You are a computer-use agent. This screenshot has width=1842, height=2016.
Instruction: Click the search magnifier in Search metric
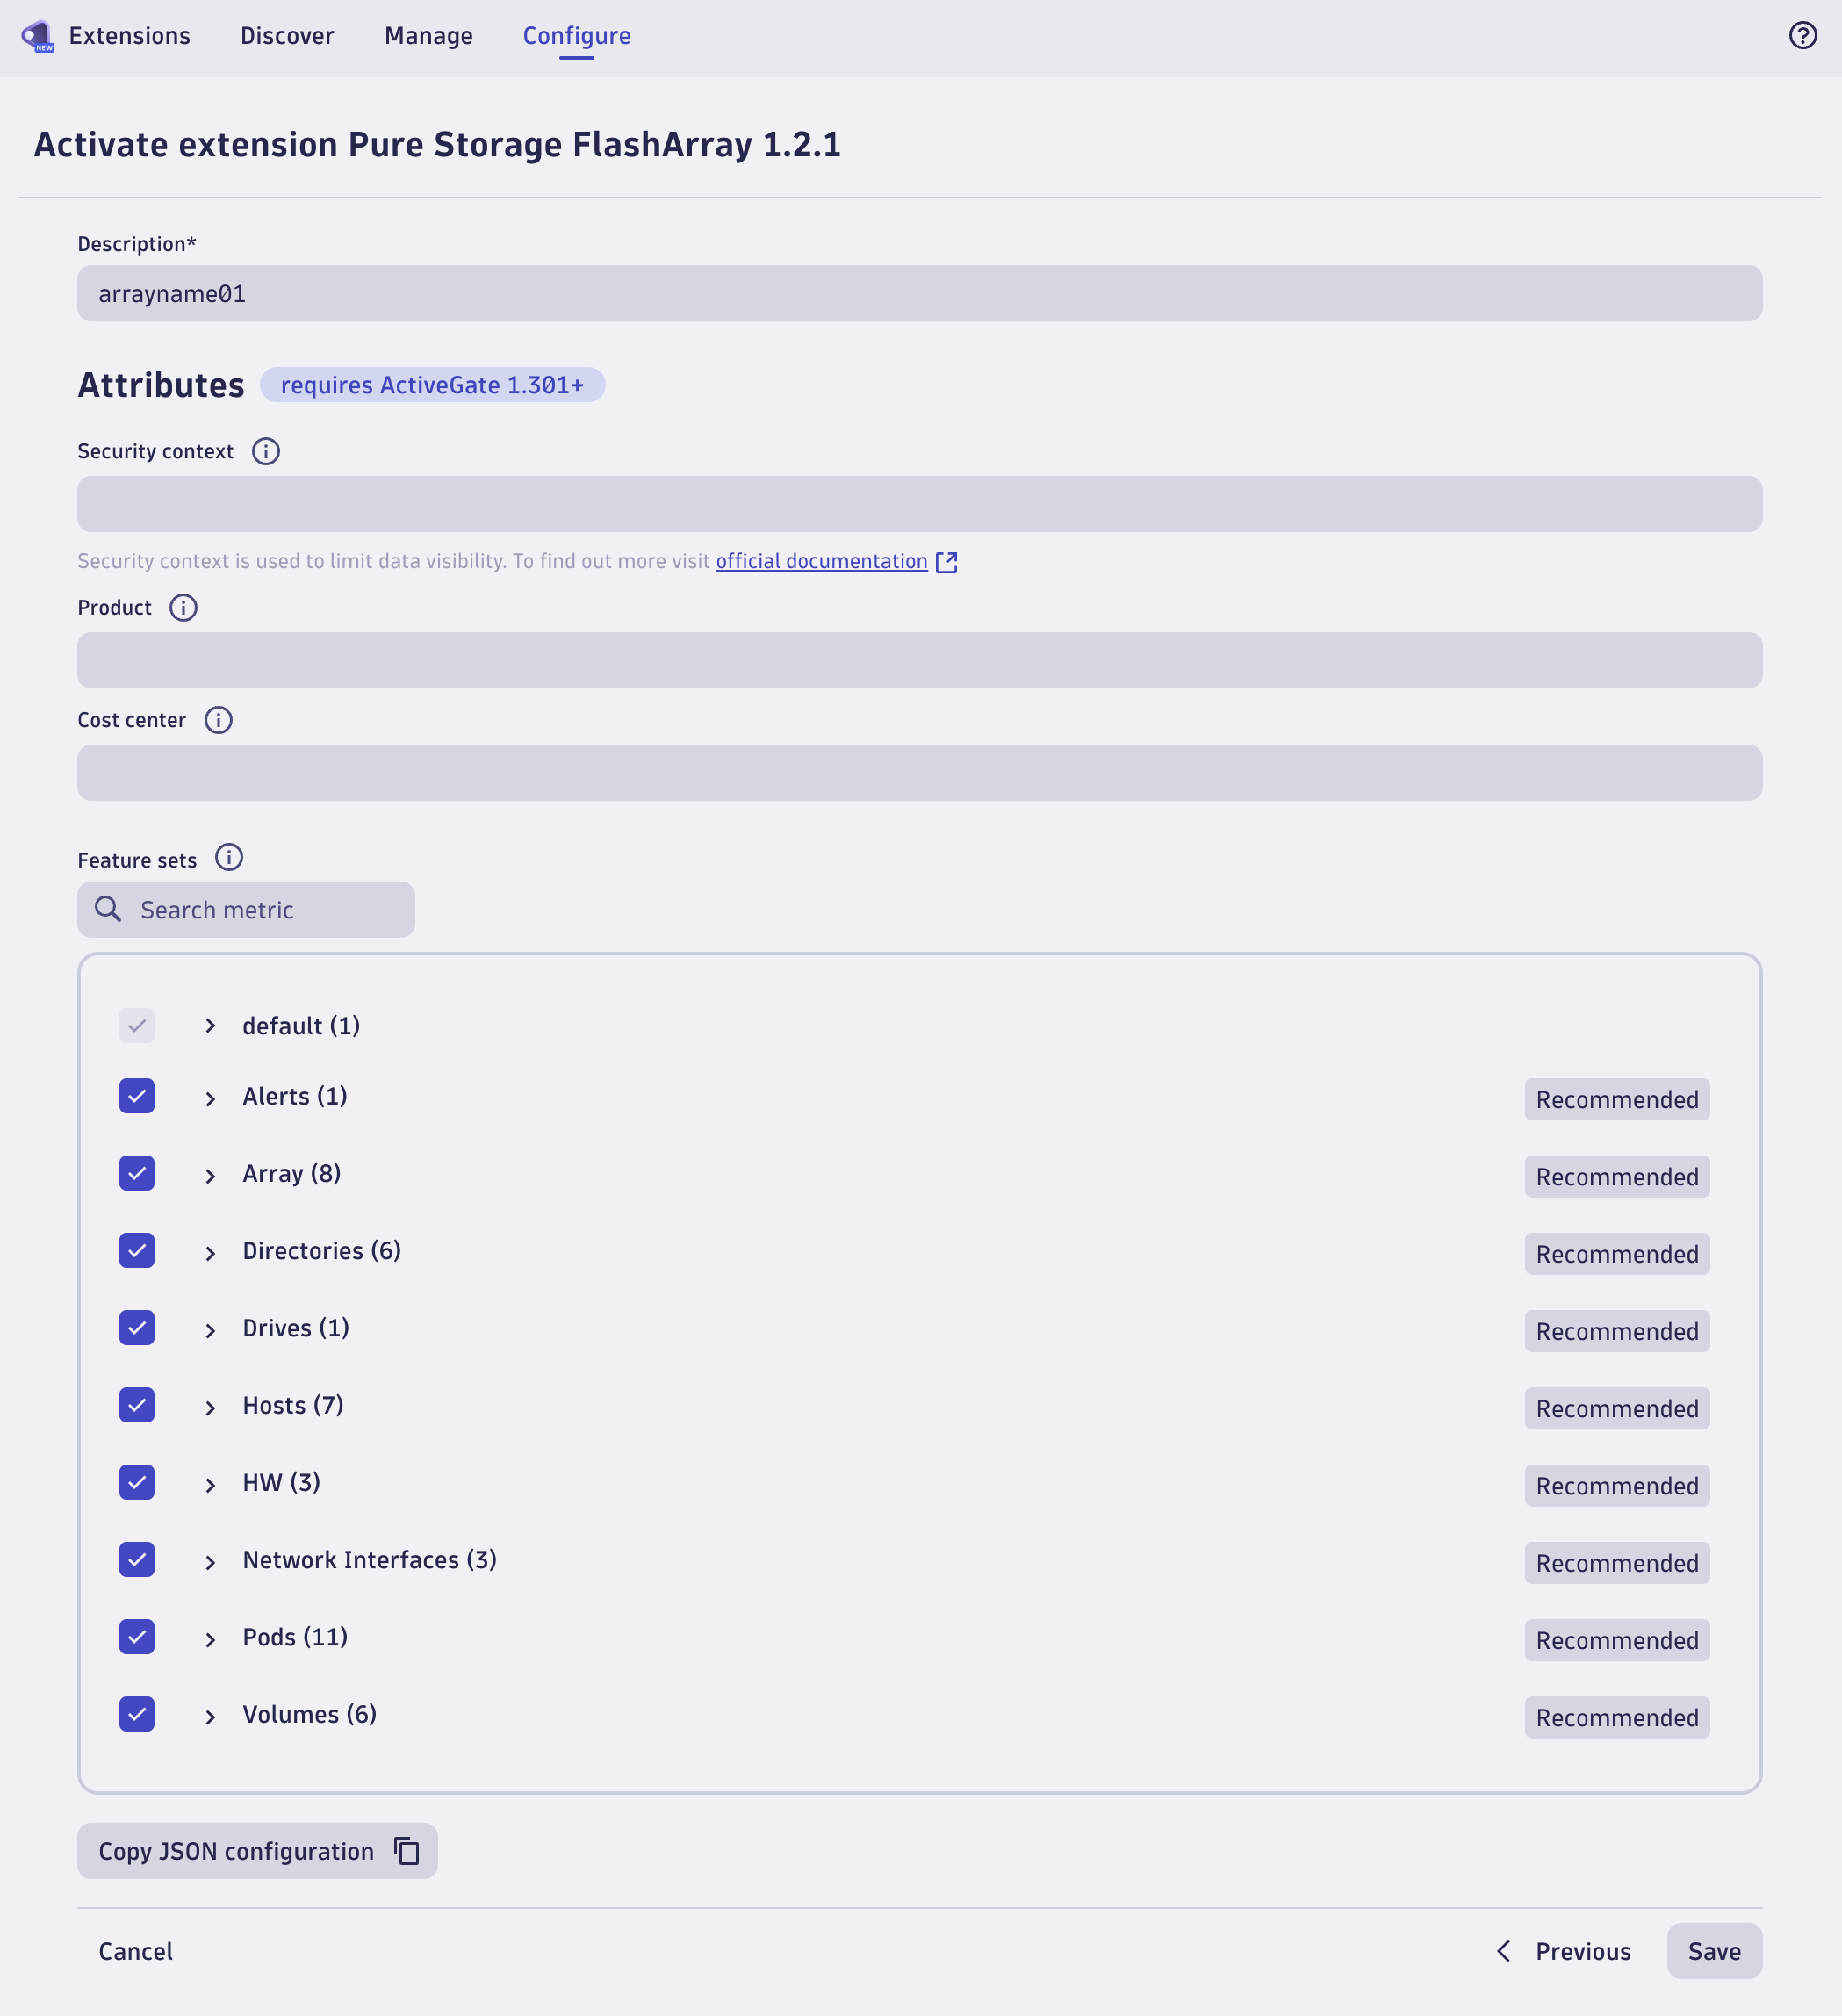(x=107, y=909)
